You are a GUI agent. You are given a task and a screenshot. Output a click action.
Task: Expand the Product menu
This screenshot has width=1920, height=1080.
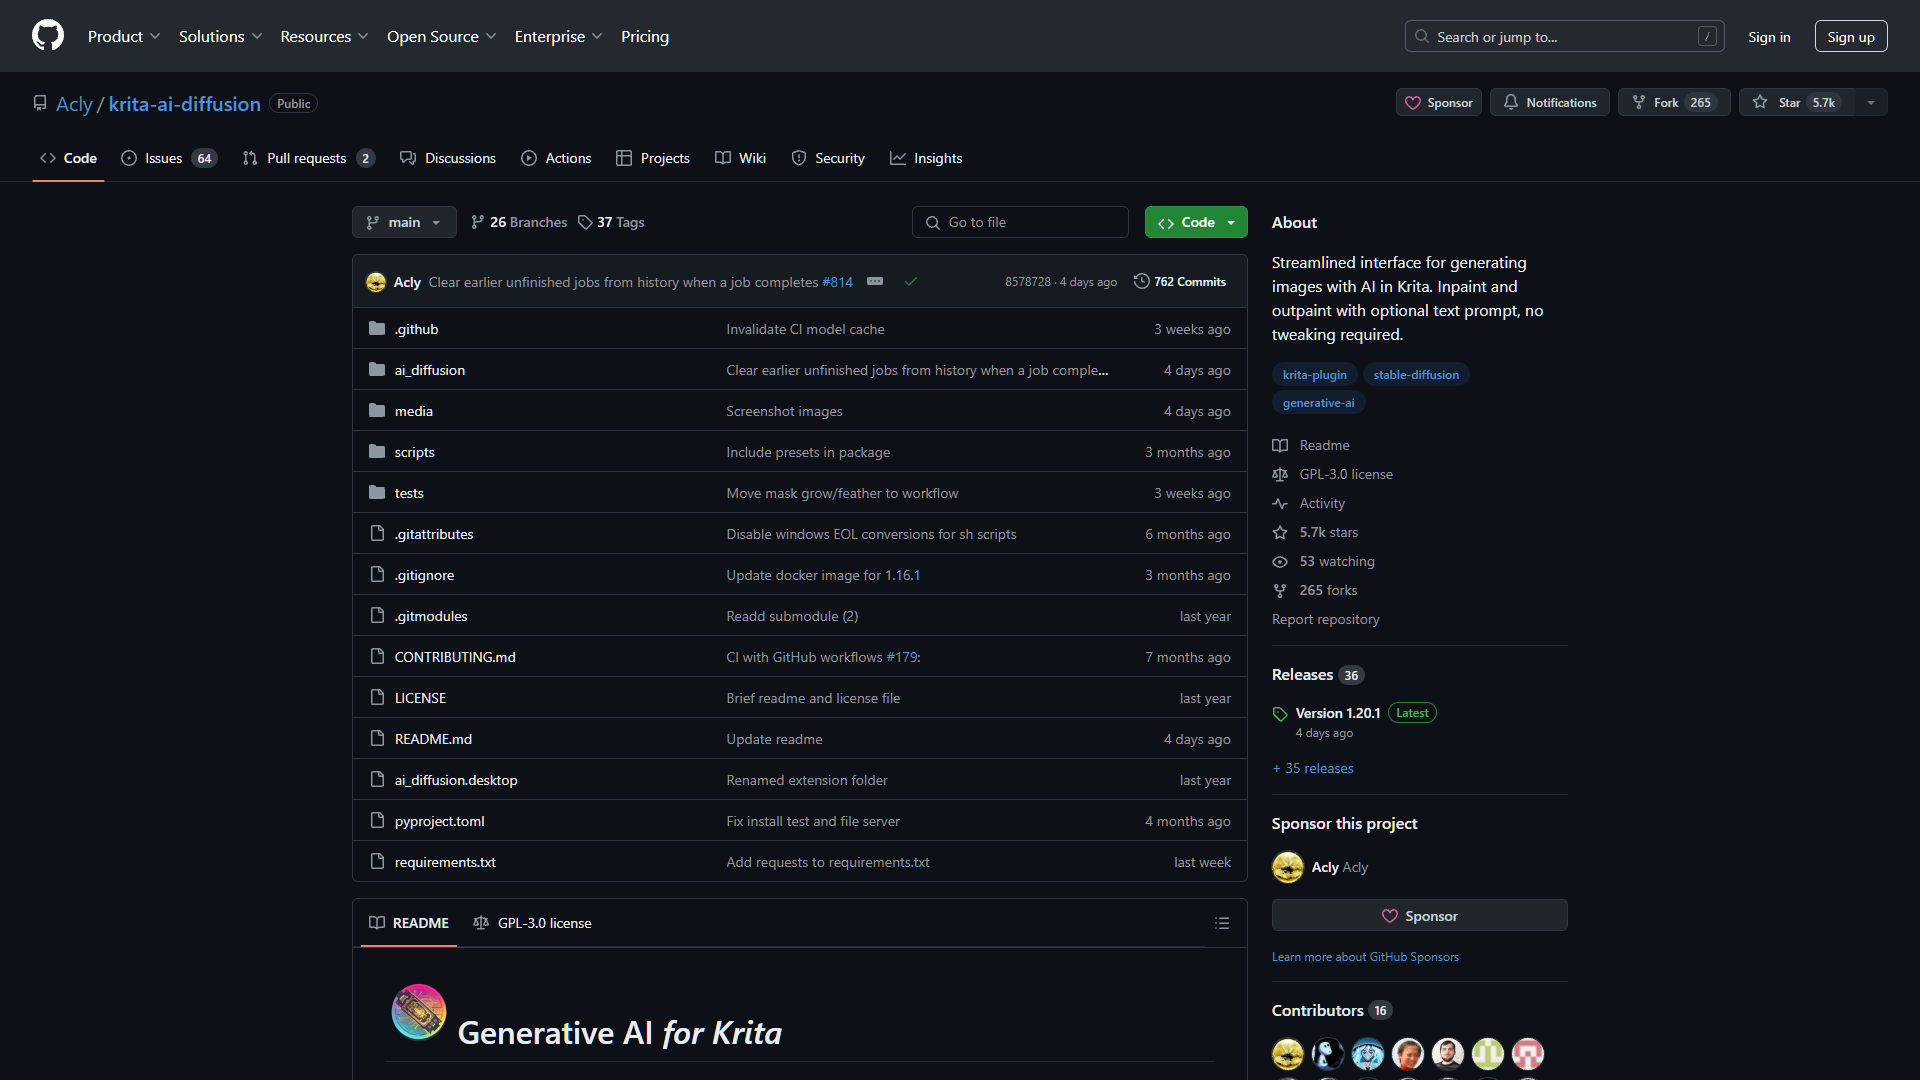[x=124, y=36]
